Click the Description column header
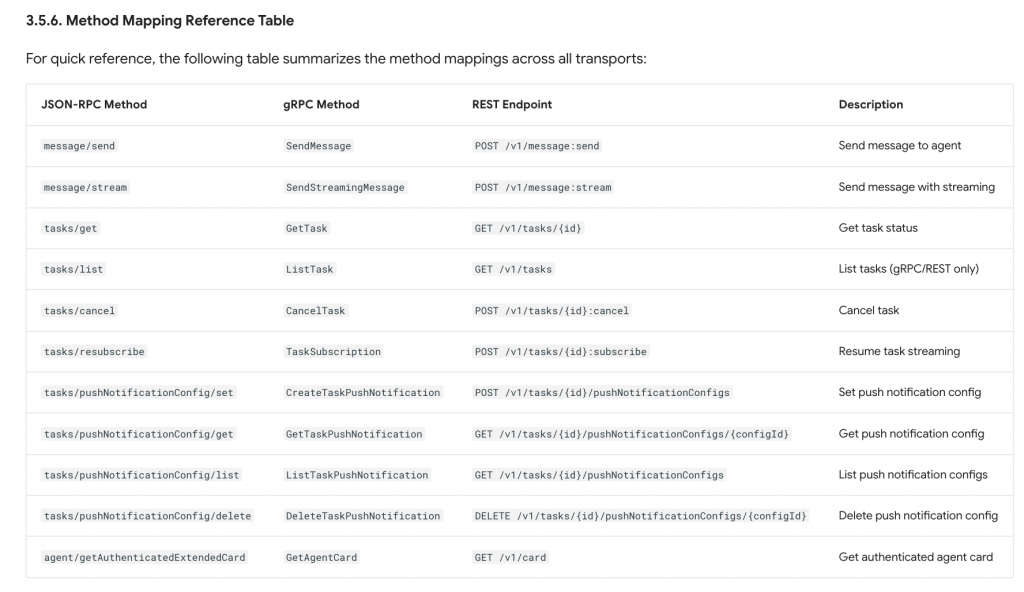This screenshot has height=592, width=1024. pyautogui.click(x=870, y=104)
